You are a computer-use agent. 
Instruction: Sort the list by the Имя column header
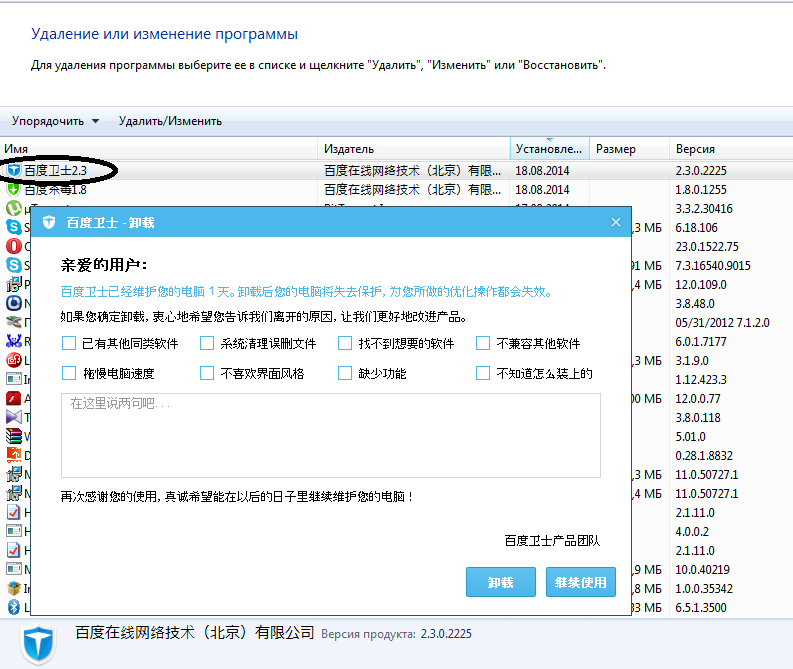pos(159,149)
